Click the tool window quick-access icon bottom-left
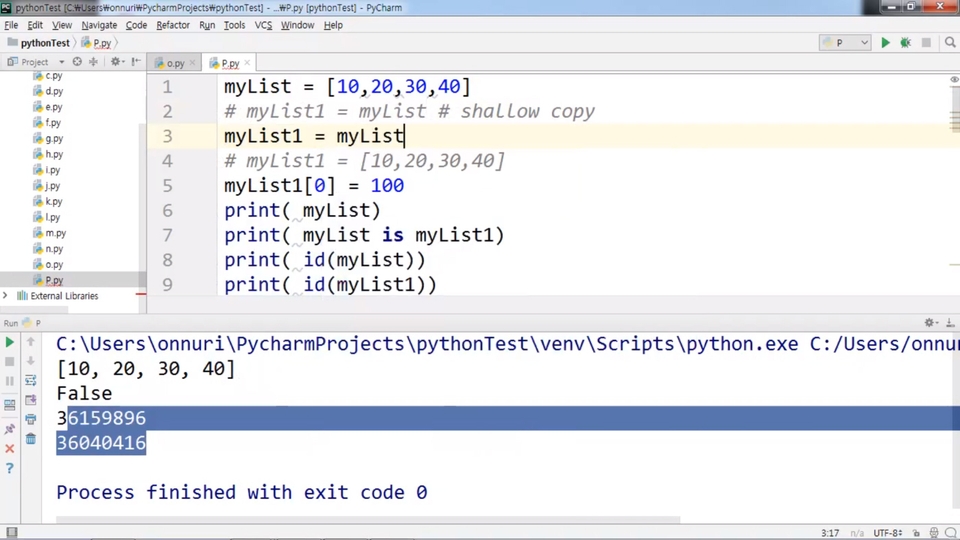960x540 pixels. 11,533
